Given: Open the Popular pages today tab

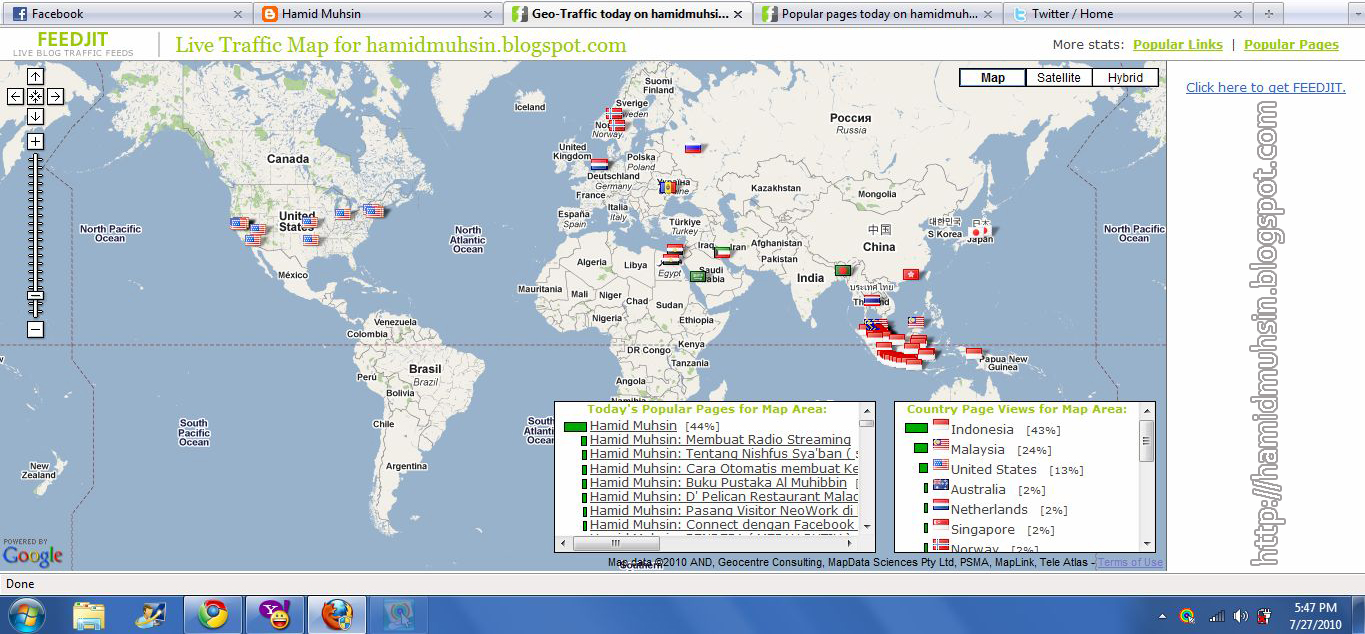Looking at the screenshot, I should point(878,14).
